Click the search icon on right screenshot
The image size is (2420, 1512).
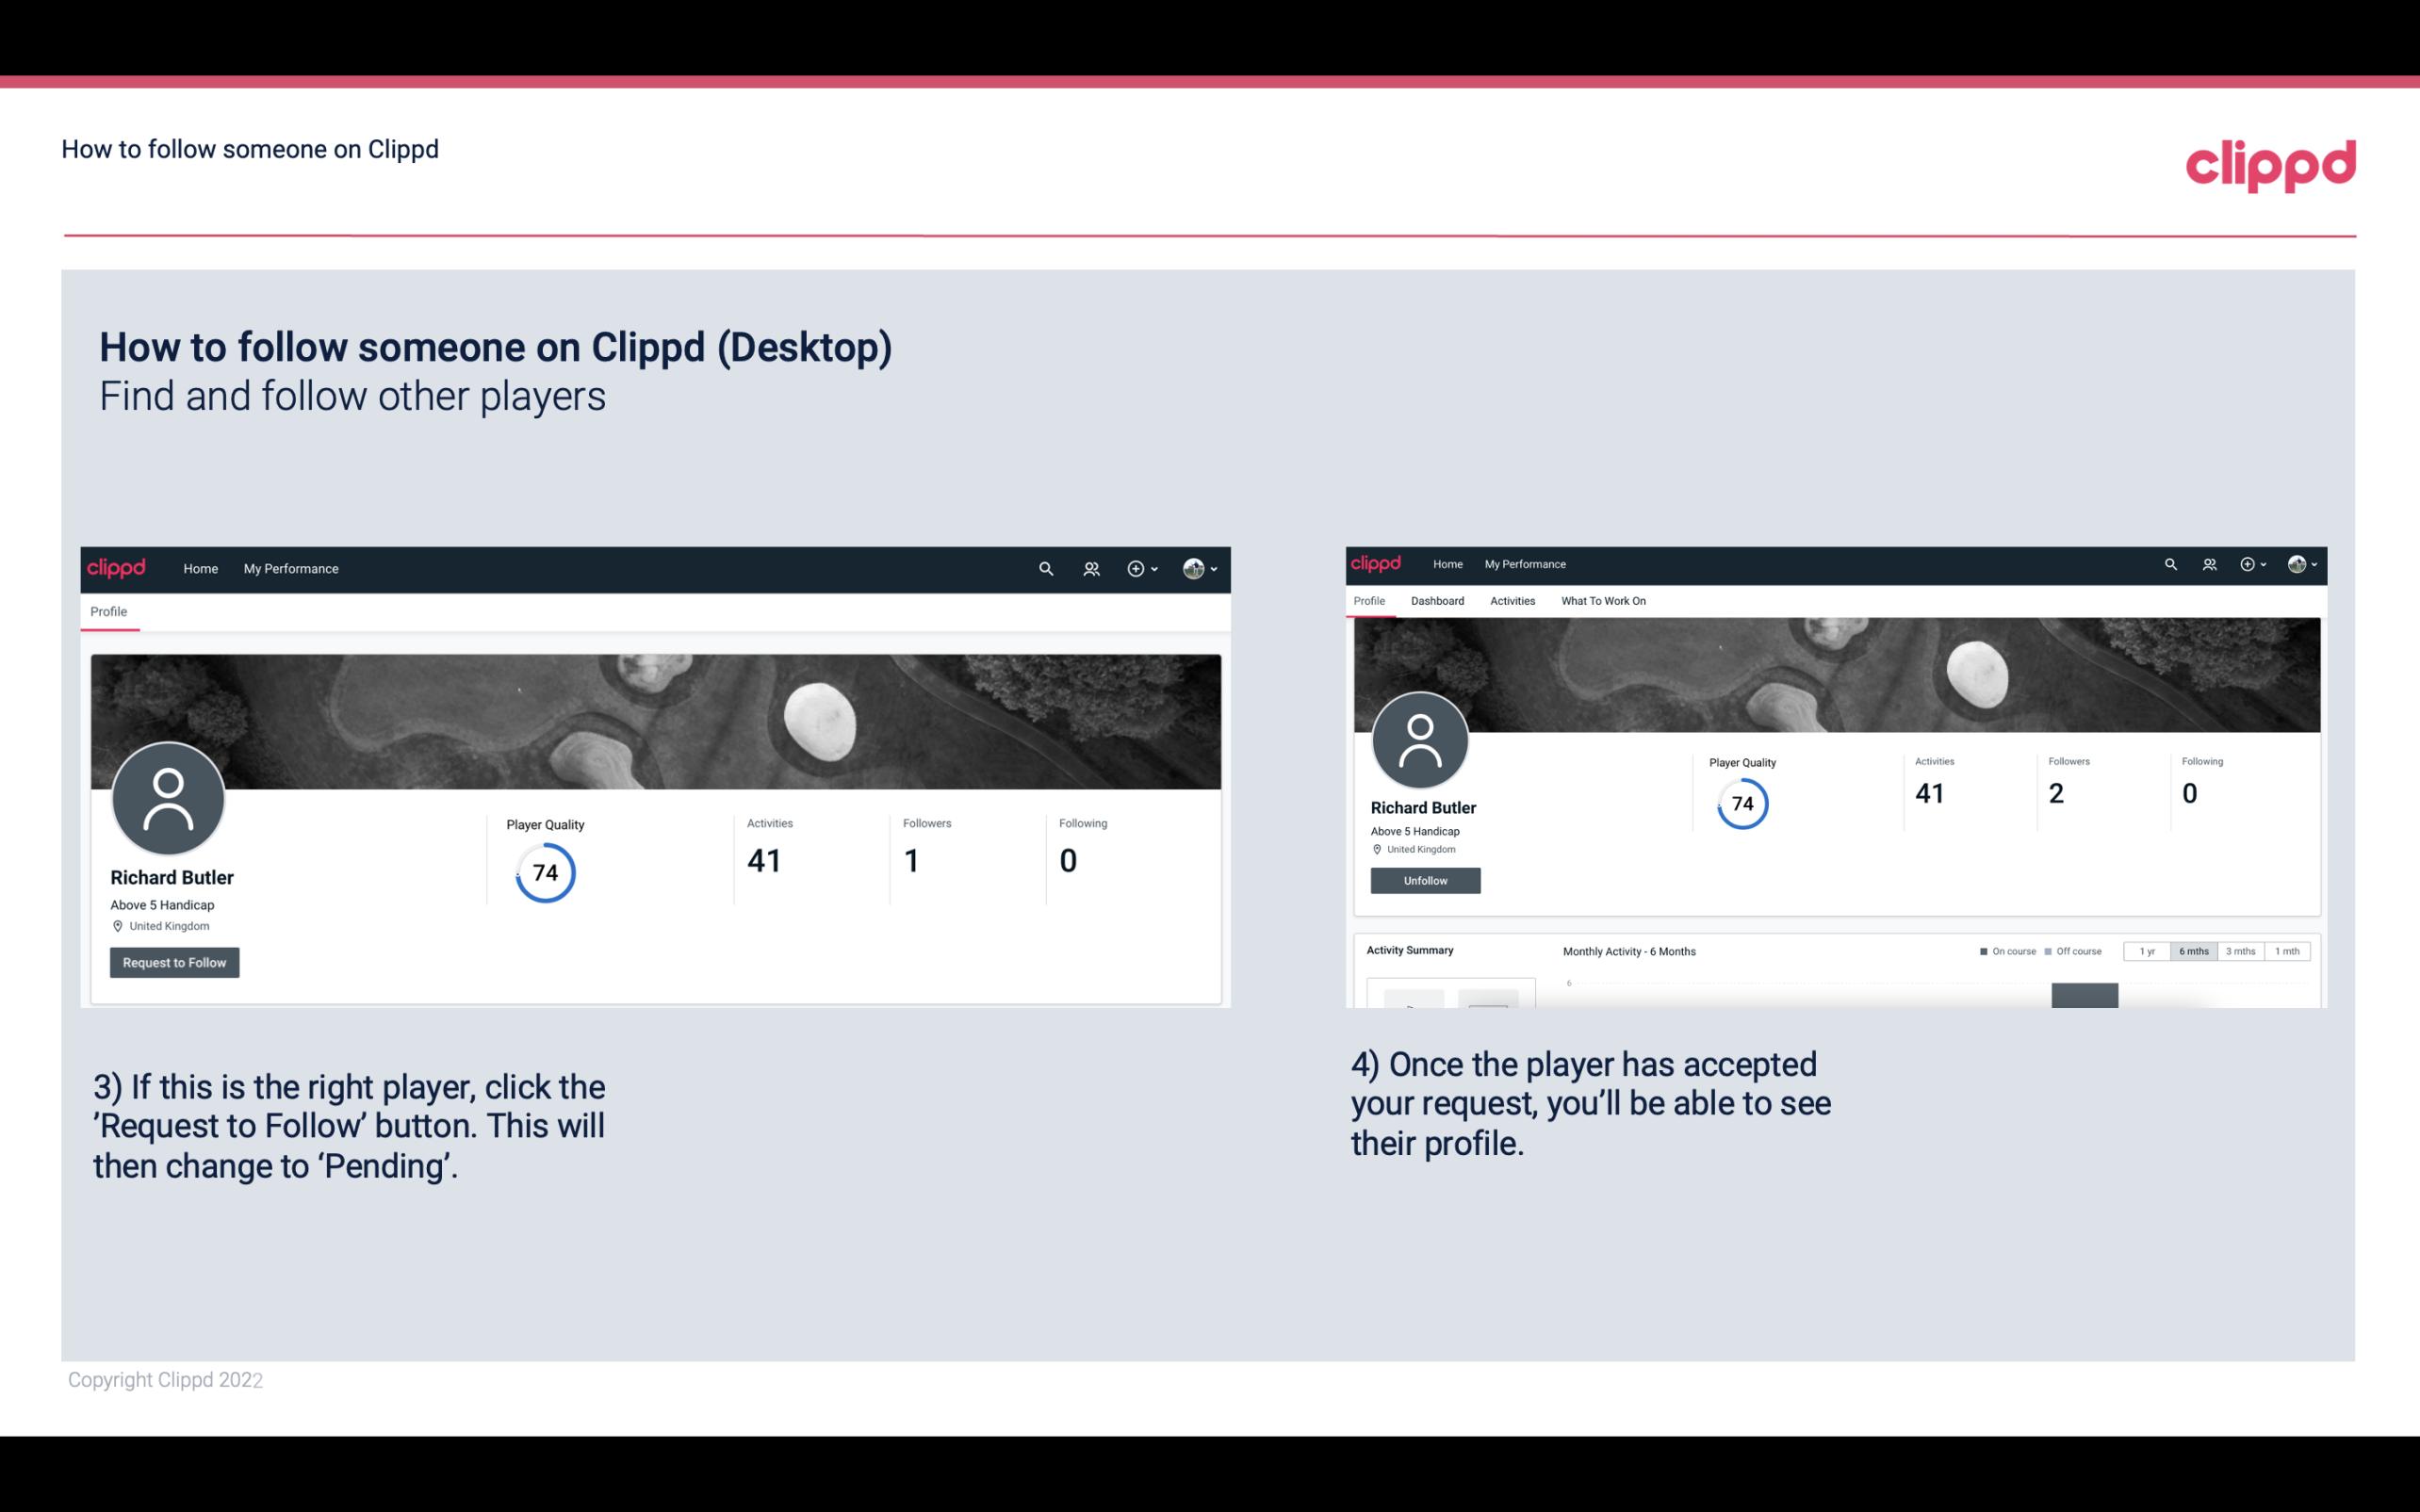(x=2171, y=562)
